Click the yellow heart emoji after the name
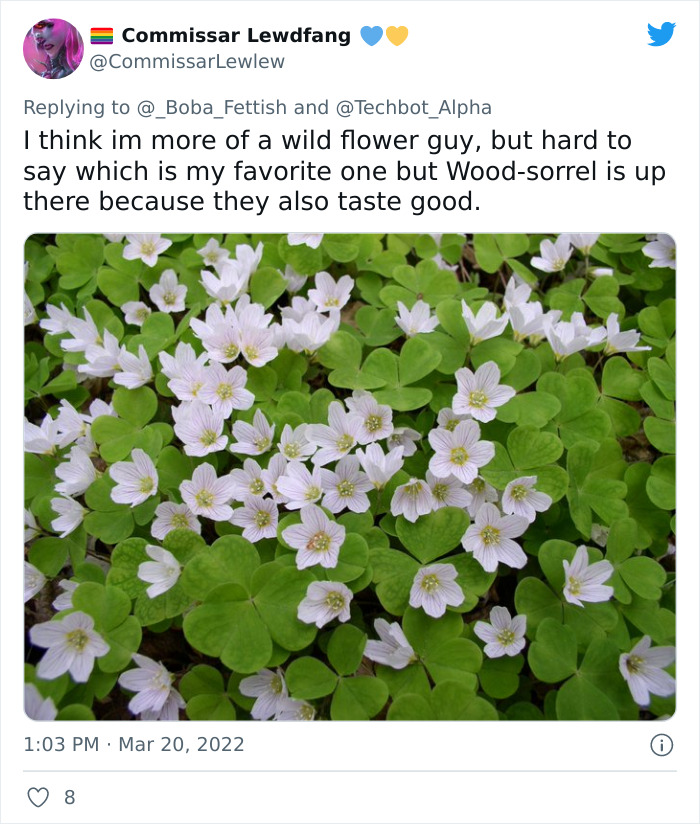Viewport: 700px width, 824px height. pyautogui.click(x=397, y=36)
